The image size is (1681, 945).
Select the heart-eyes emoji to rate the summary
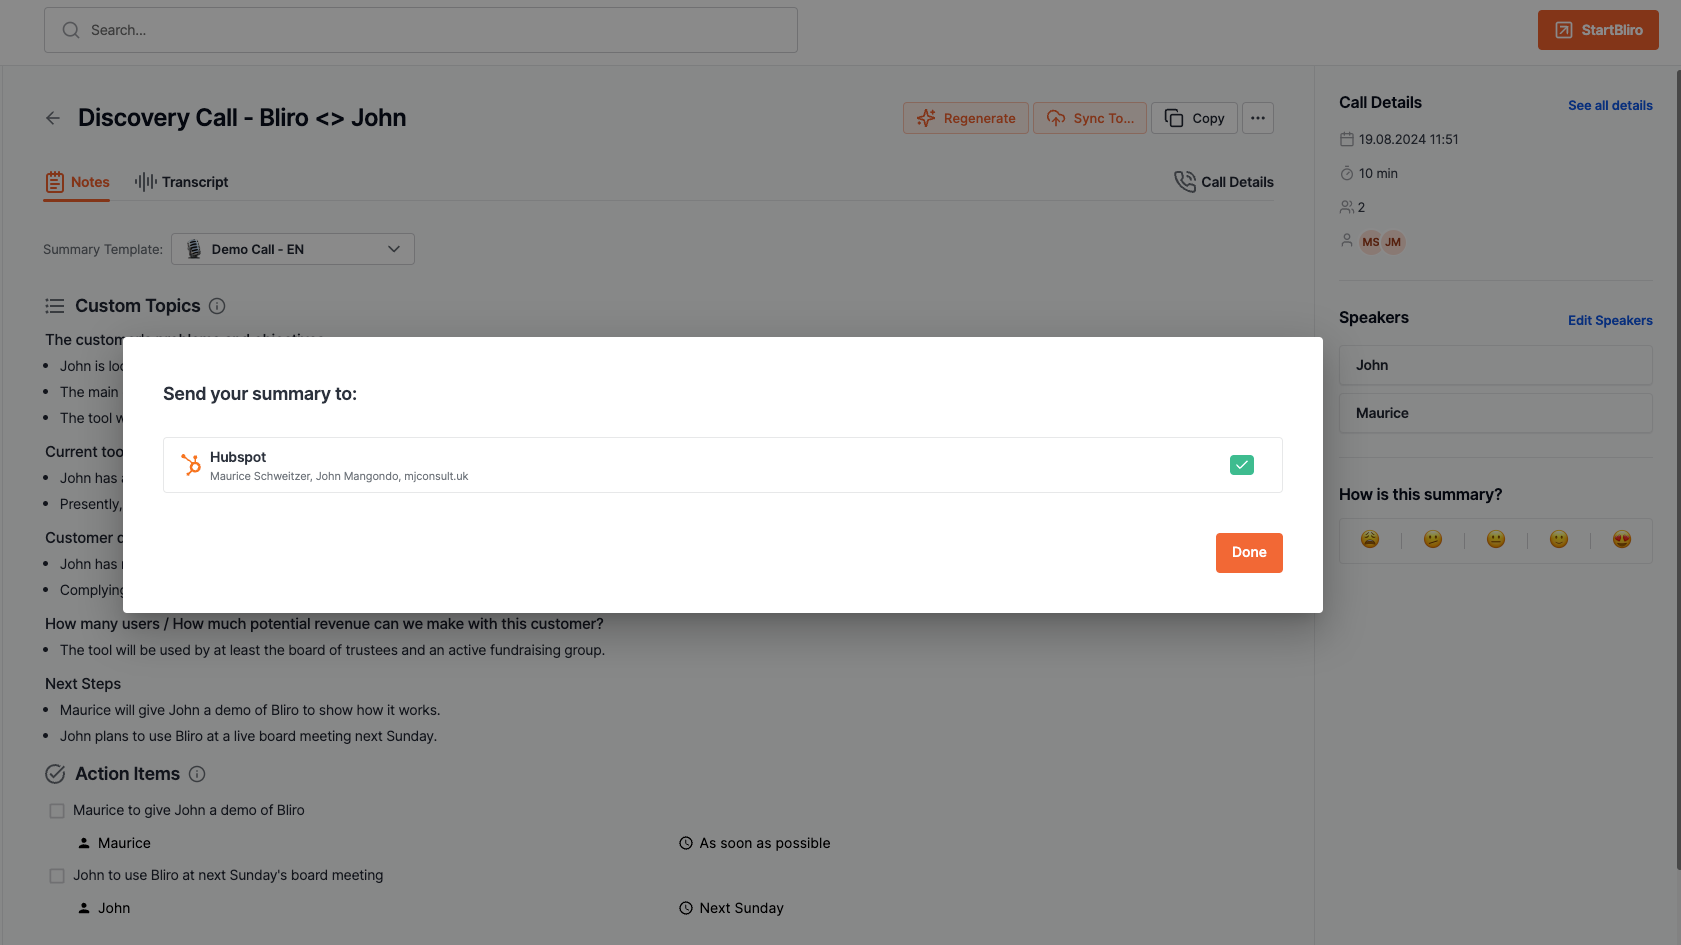pos(1622,539)
